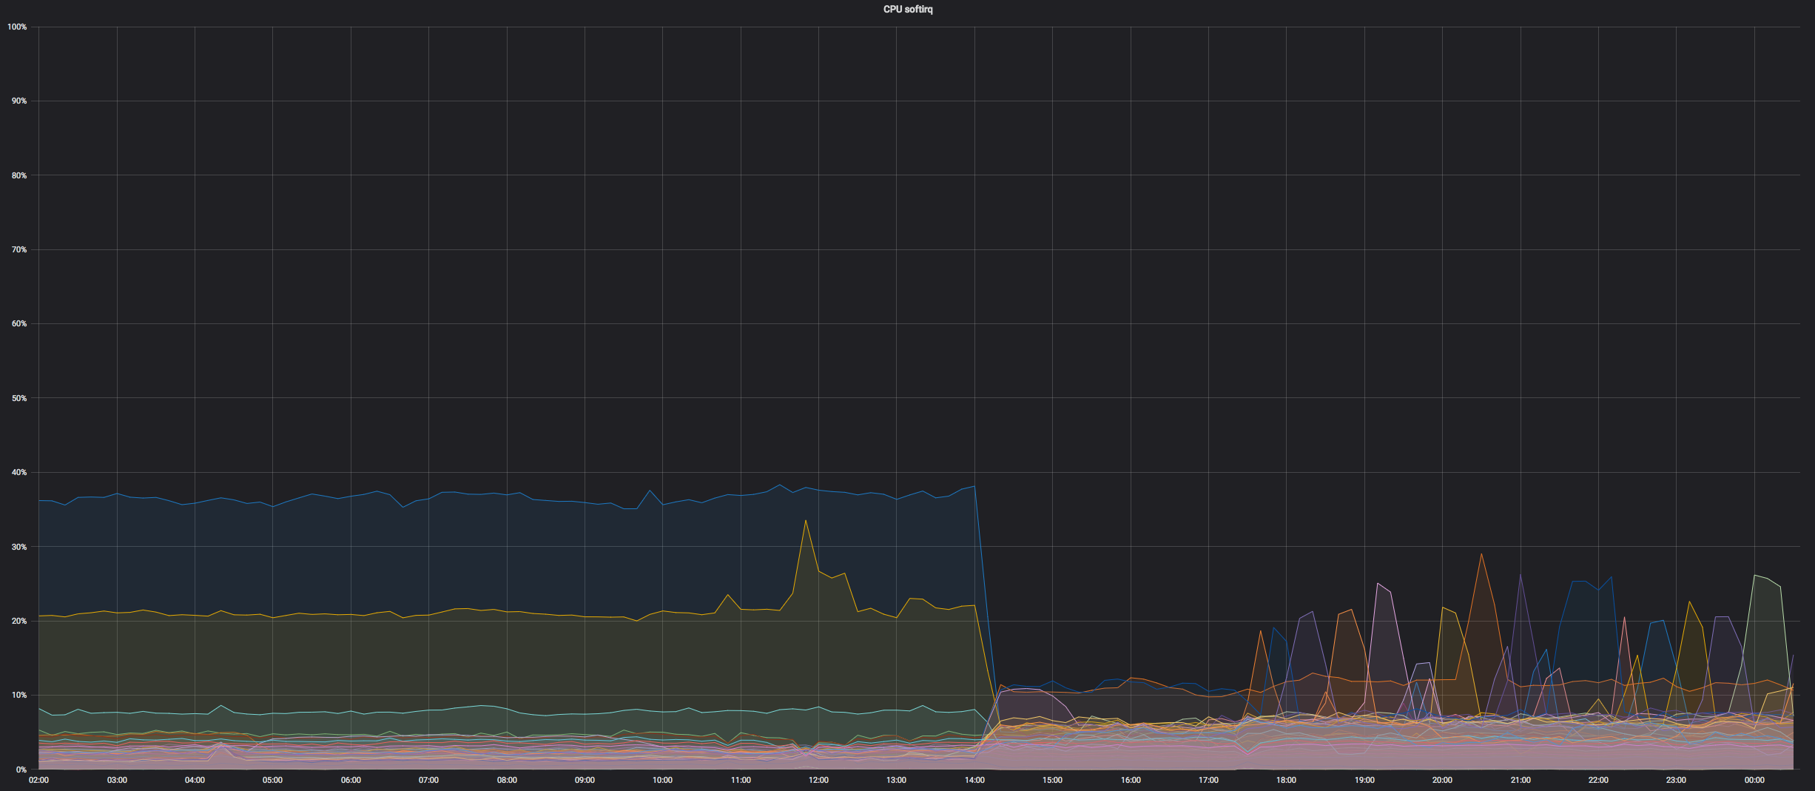
Task: Click the 14:00 time label
Action: (x=975, y=780)
